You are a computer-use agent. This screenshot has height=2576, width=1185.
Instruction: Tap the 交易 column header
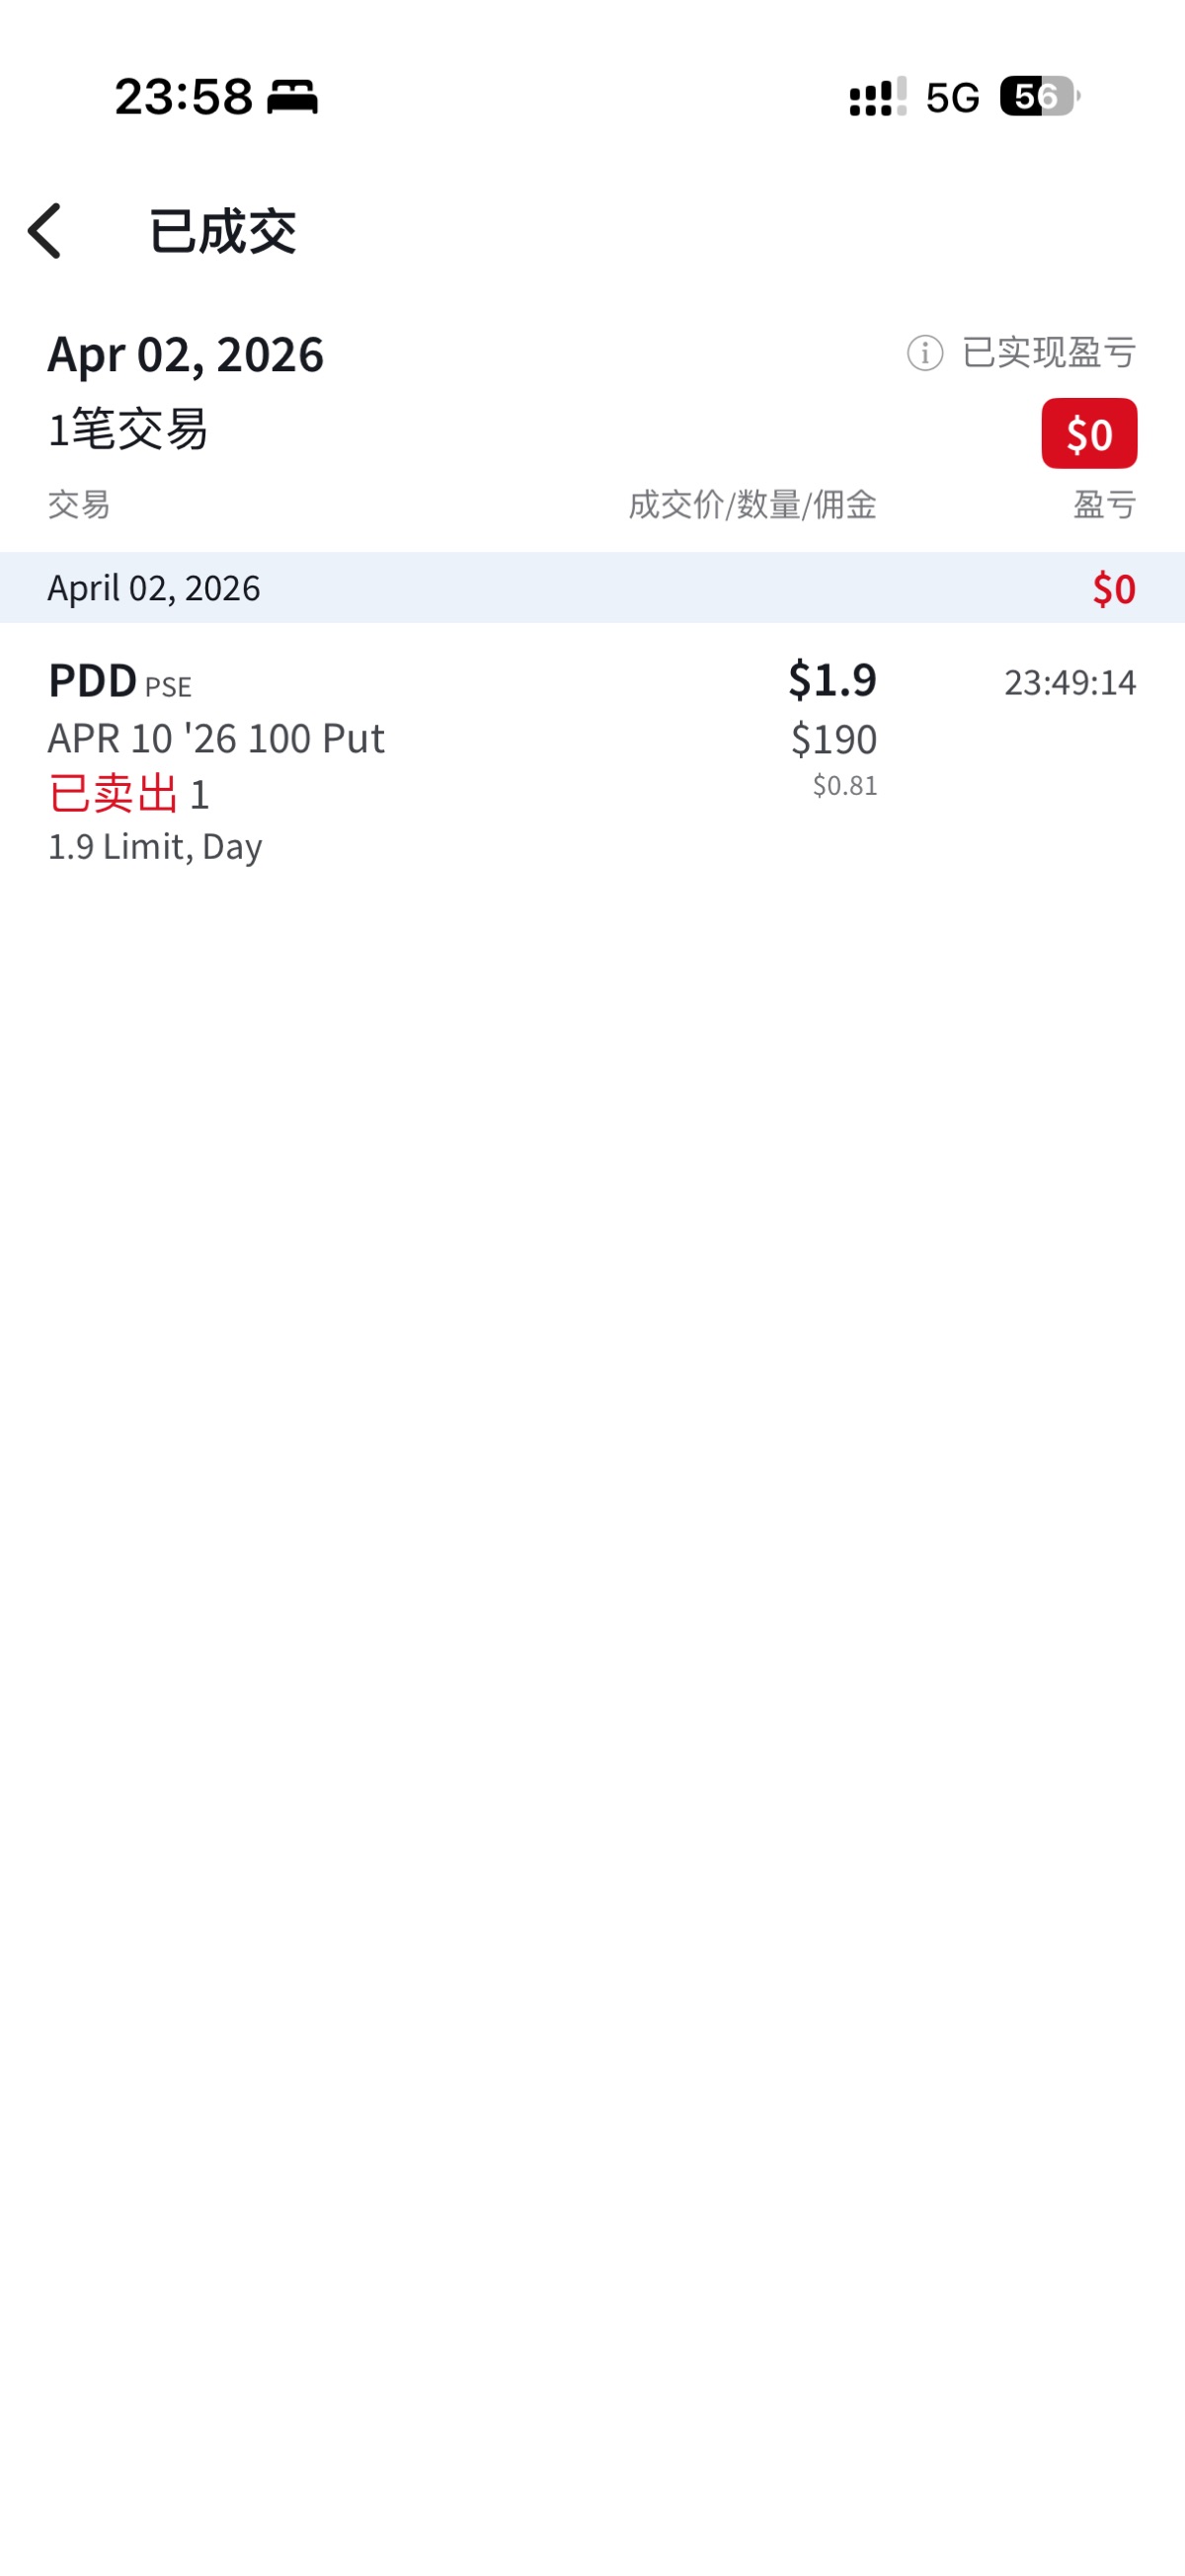coord(79,505)
